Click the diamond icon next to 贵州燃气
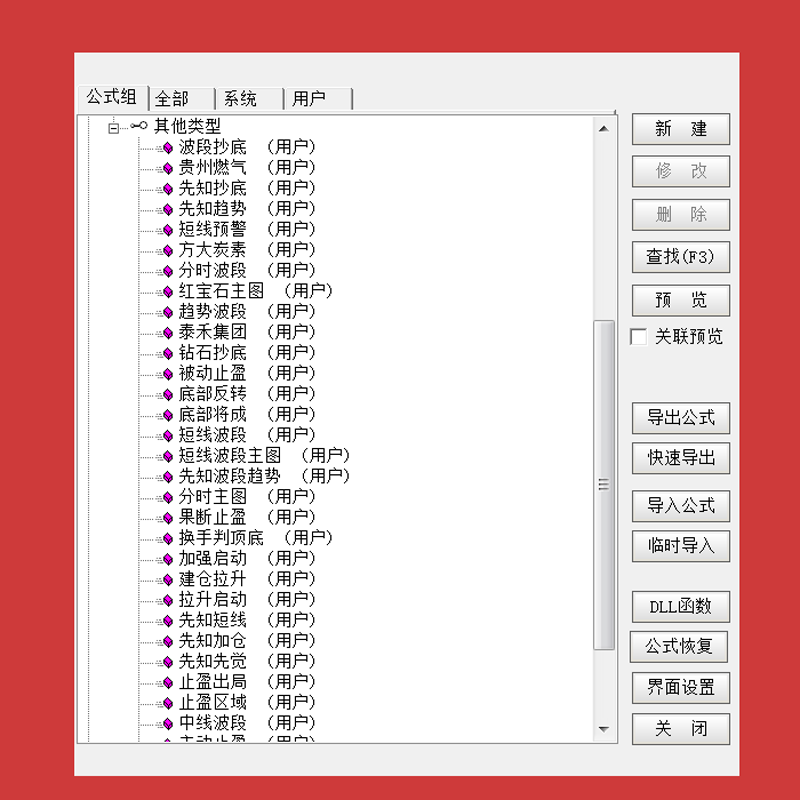This screenshot has width=800, height=800. point(167,168)
